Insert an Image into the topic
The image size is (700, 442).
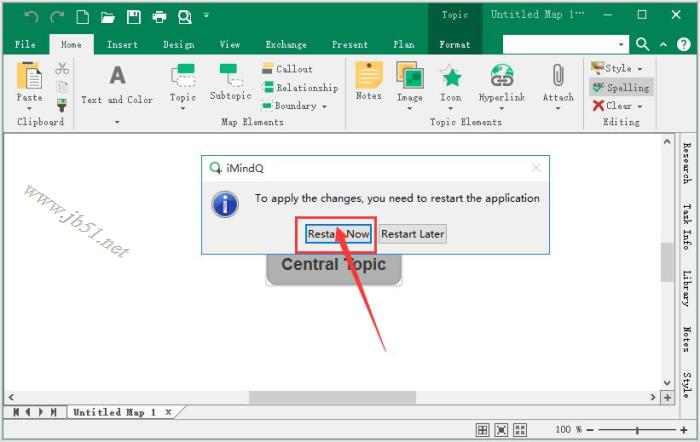tap(409, 82)
